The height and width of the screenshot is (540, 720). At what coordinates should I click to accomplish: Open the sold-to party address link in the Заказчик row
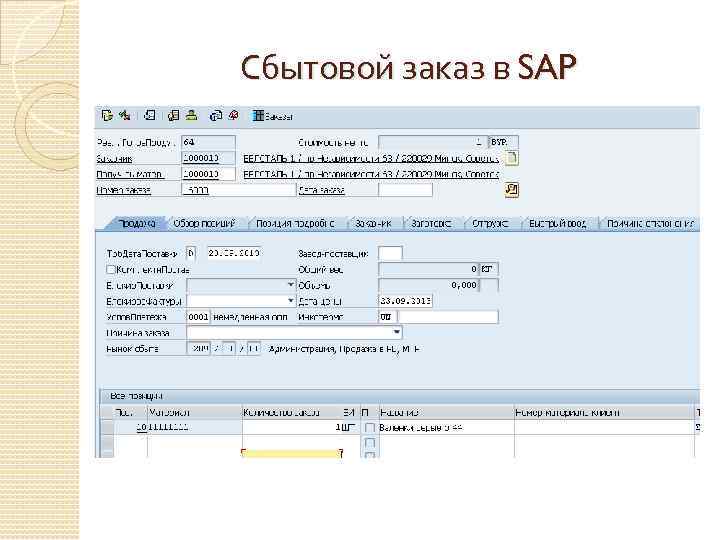tap(371, 159)
